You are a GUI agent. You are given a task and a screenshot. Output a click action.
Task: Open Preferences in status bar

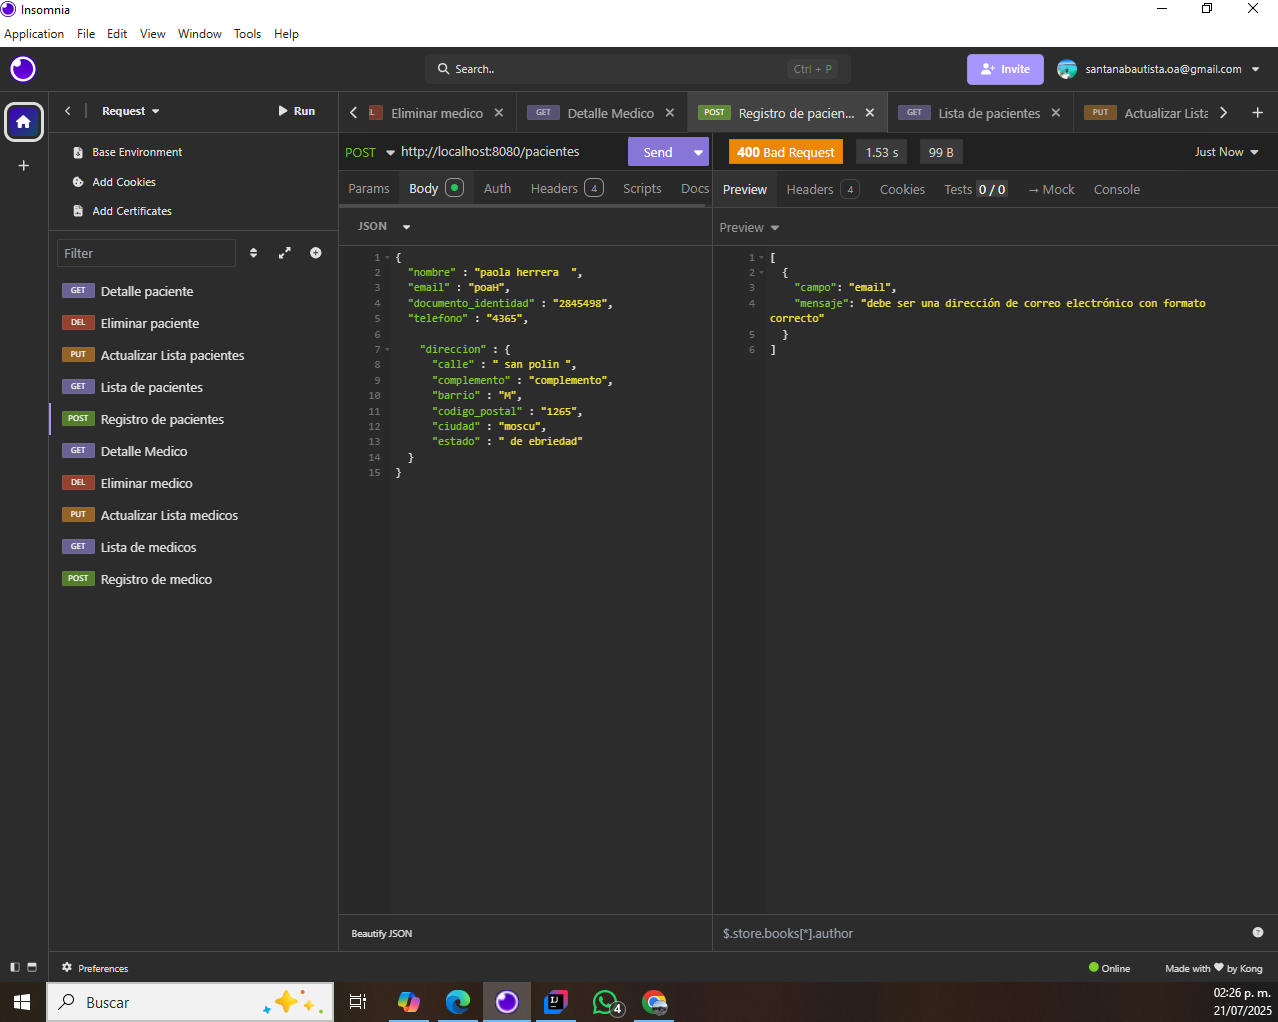click(95, 968)
